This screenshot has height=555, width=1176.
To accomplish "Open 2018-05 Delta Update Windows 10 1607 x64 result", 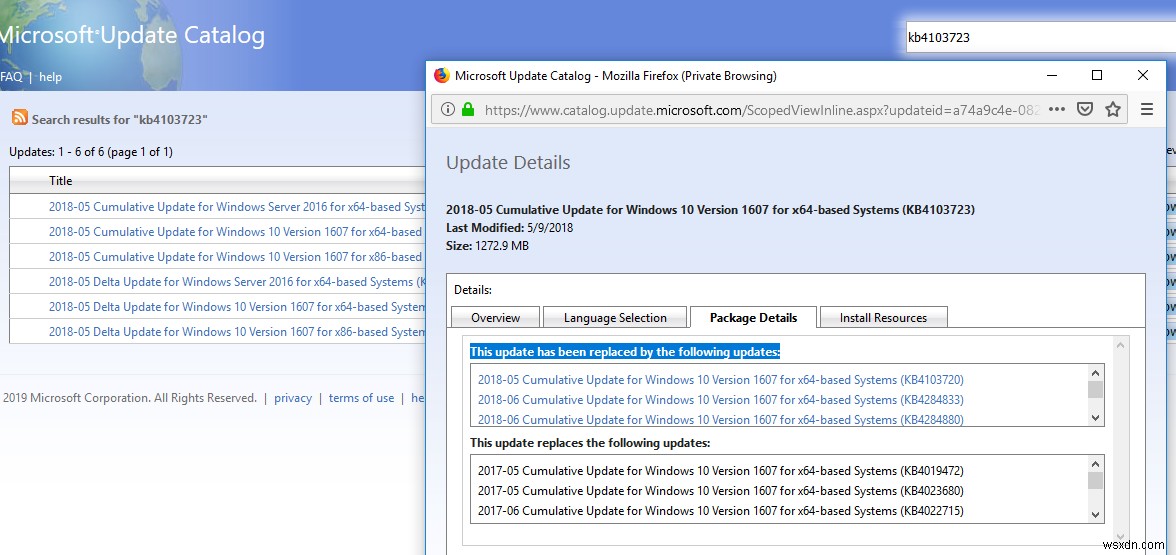I will [237, 306].
